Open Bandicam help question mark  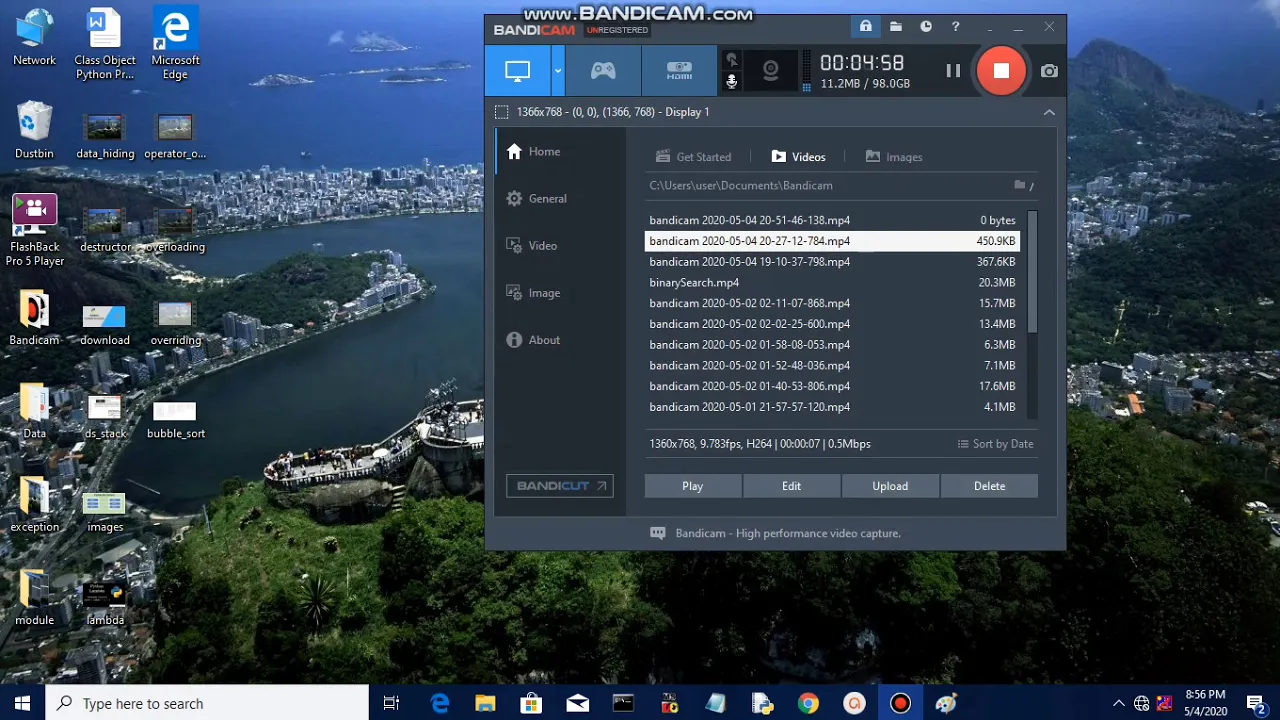click(956, 27)
